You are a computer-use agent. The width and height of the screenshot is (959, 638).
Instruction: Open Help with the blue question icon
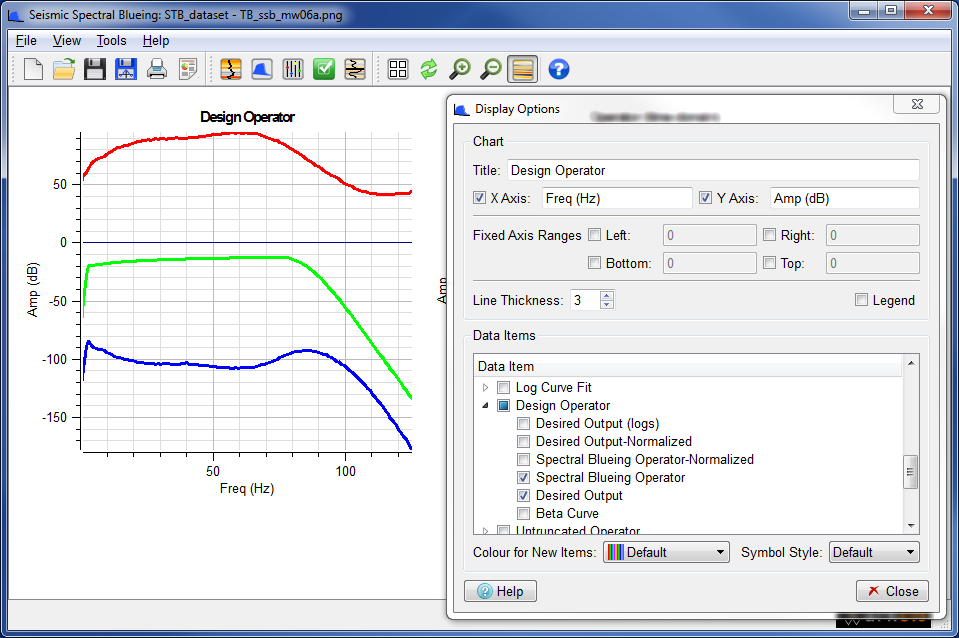pos(558,69)
